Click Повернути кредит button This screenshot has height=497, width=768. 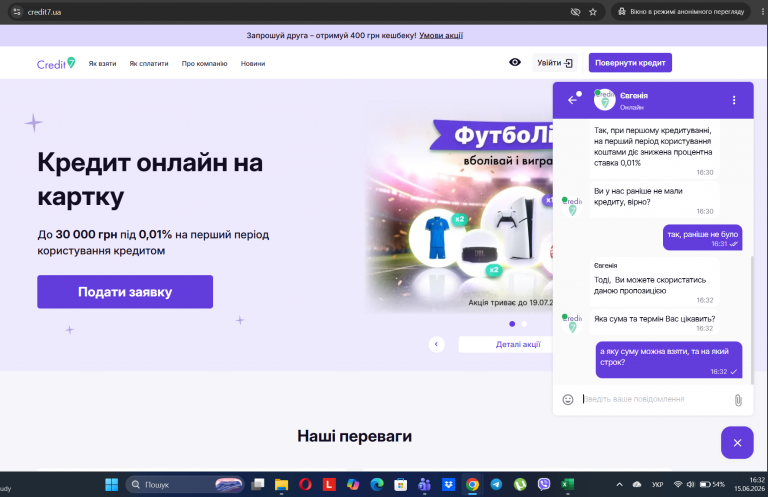pos(630,63)
